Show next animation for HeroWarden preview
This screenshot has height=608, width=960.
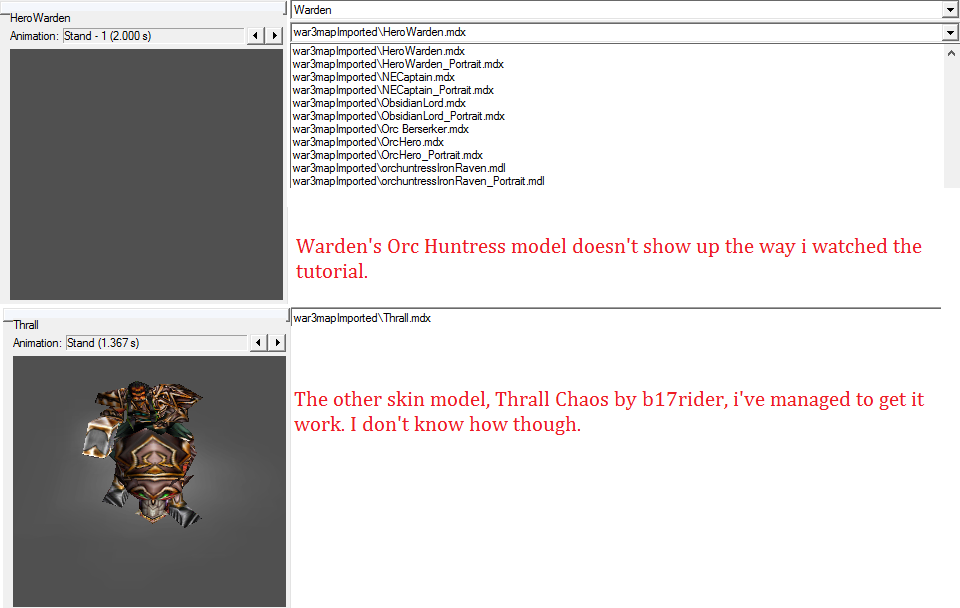coord(274,36)
